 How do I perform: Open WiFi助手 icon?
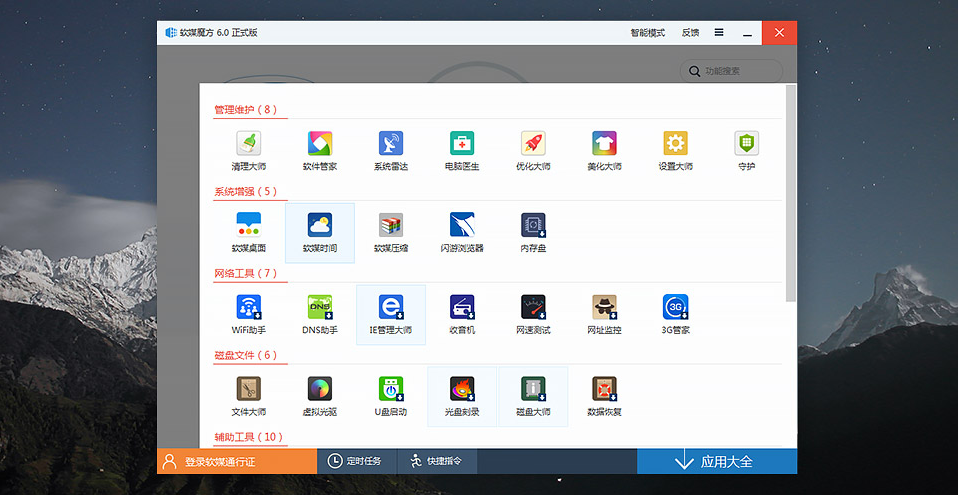pyautogui.click(x=249, y=314)
